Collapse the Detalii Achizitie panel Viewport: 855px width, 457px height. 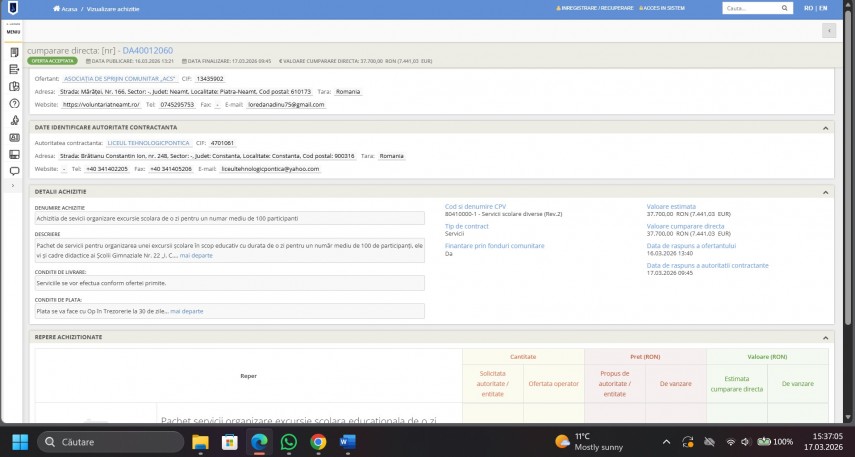tap(827, 191)
